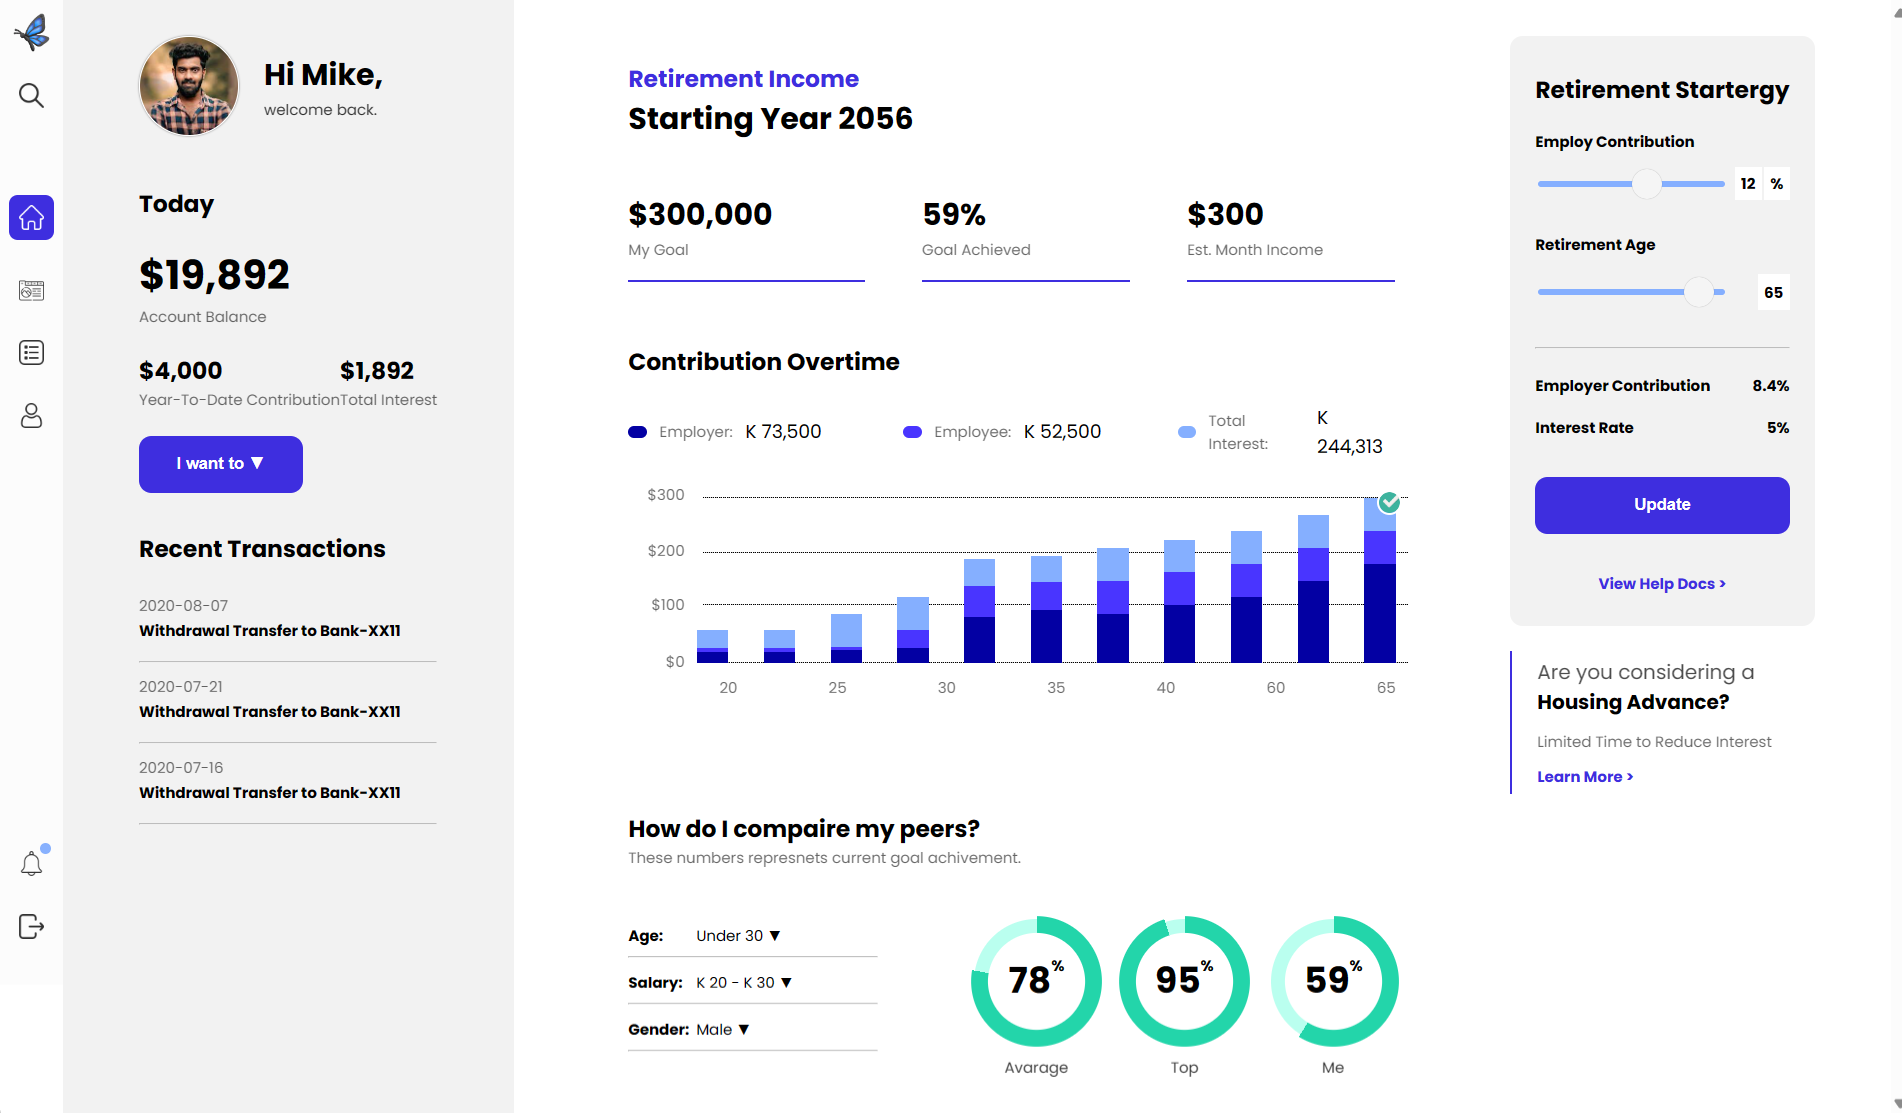Expand the Gender dropdown

(x=722, y=1030)
